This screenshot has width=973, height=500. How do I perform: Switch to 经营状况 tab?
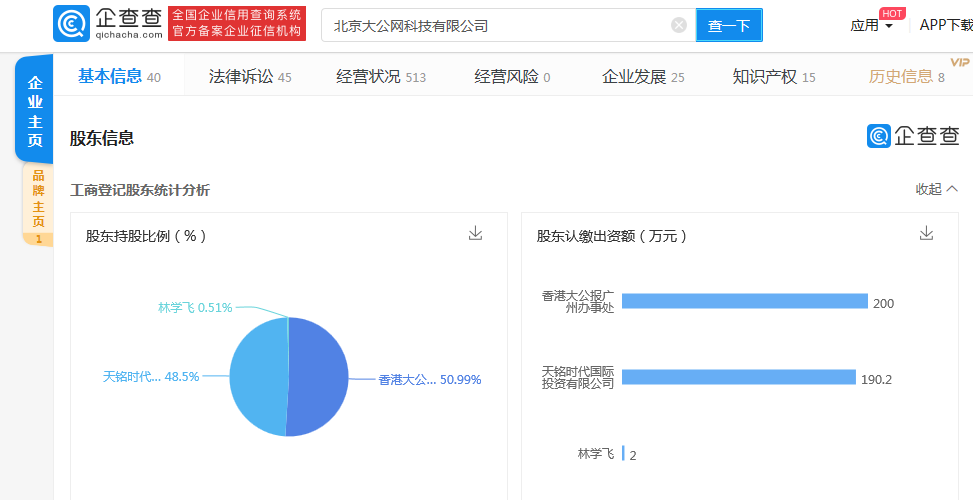pyautogui.click(x=381, y=77)
